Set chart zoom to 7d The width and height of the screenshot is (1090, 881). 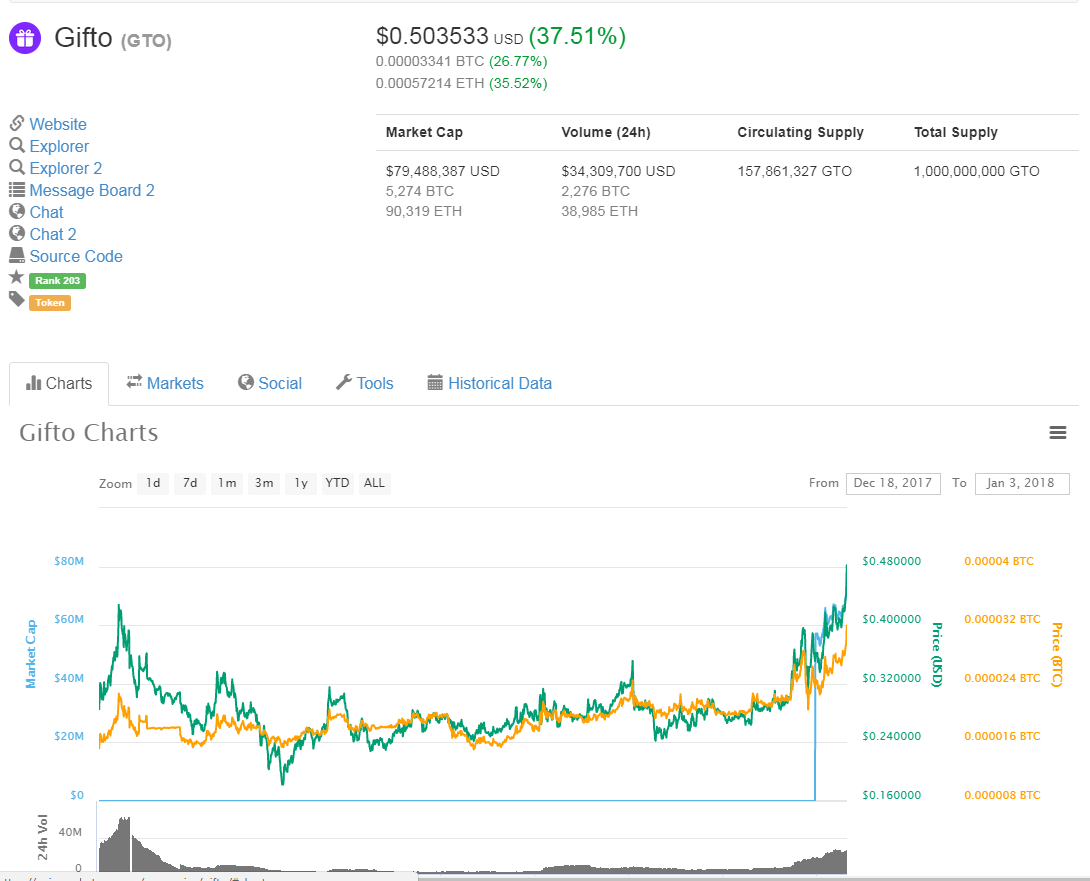point(190,483)
